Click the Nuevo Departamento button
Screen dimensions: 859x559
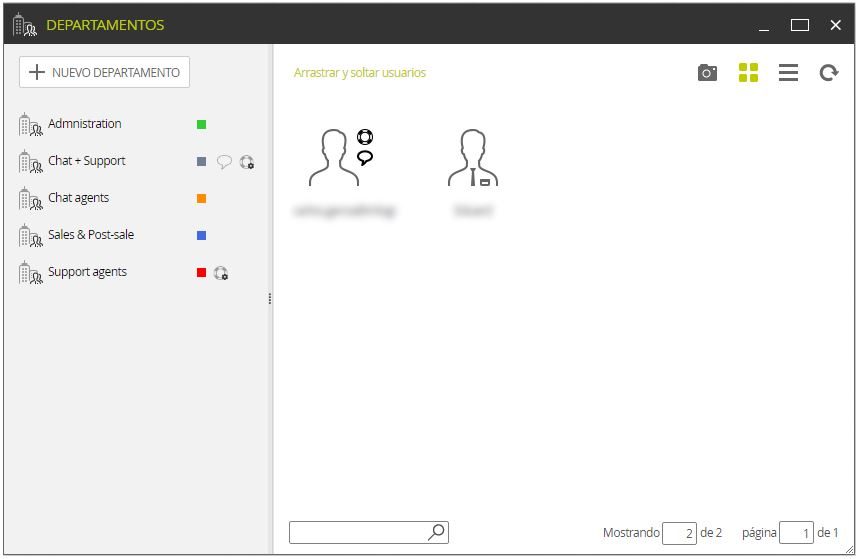click(104, 72)
